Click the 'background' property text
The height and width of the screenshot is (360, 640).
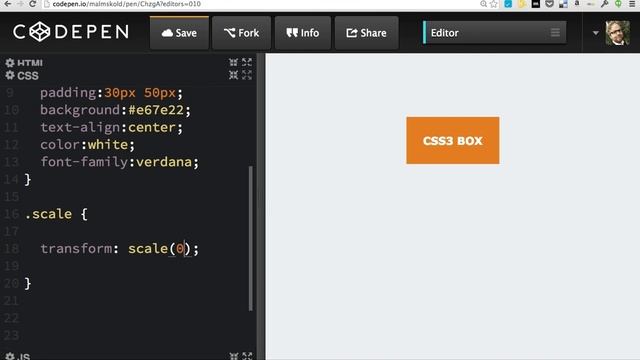pyautogui.click(x=80, y=110)
